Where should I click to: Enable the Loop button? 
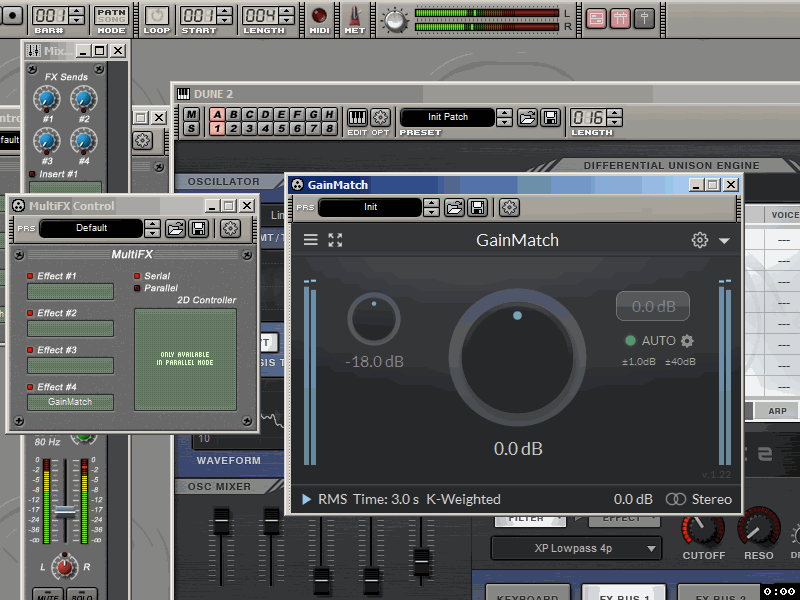157,16
